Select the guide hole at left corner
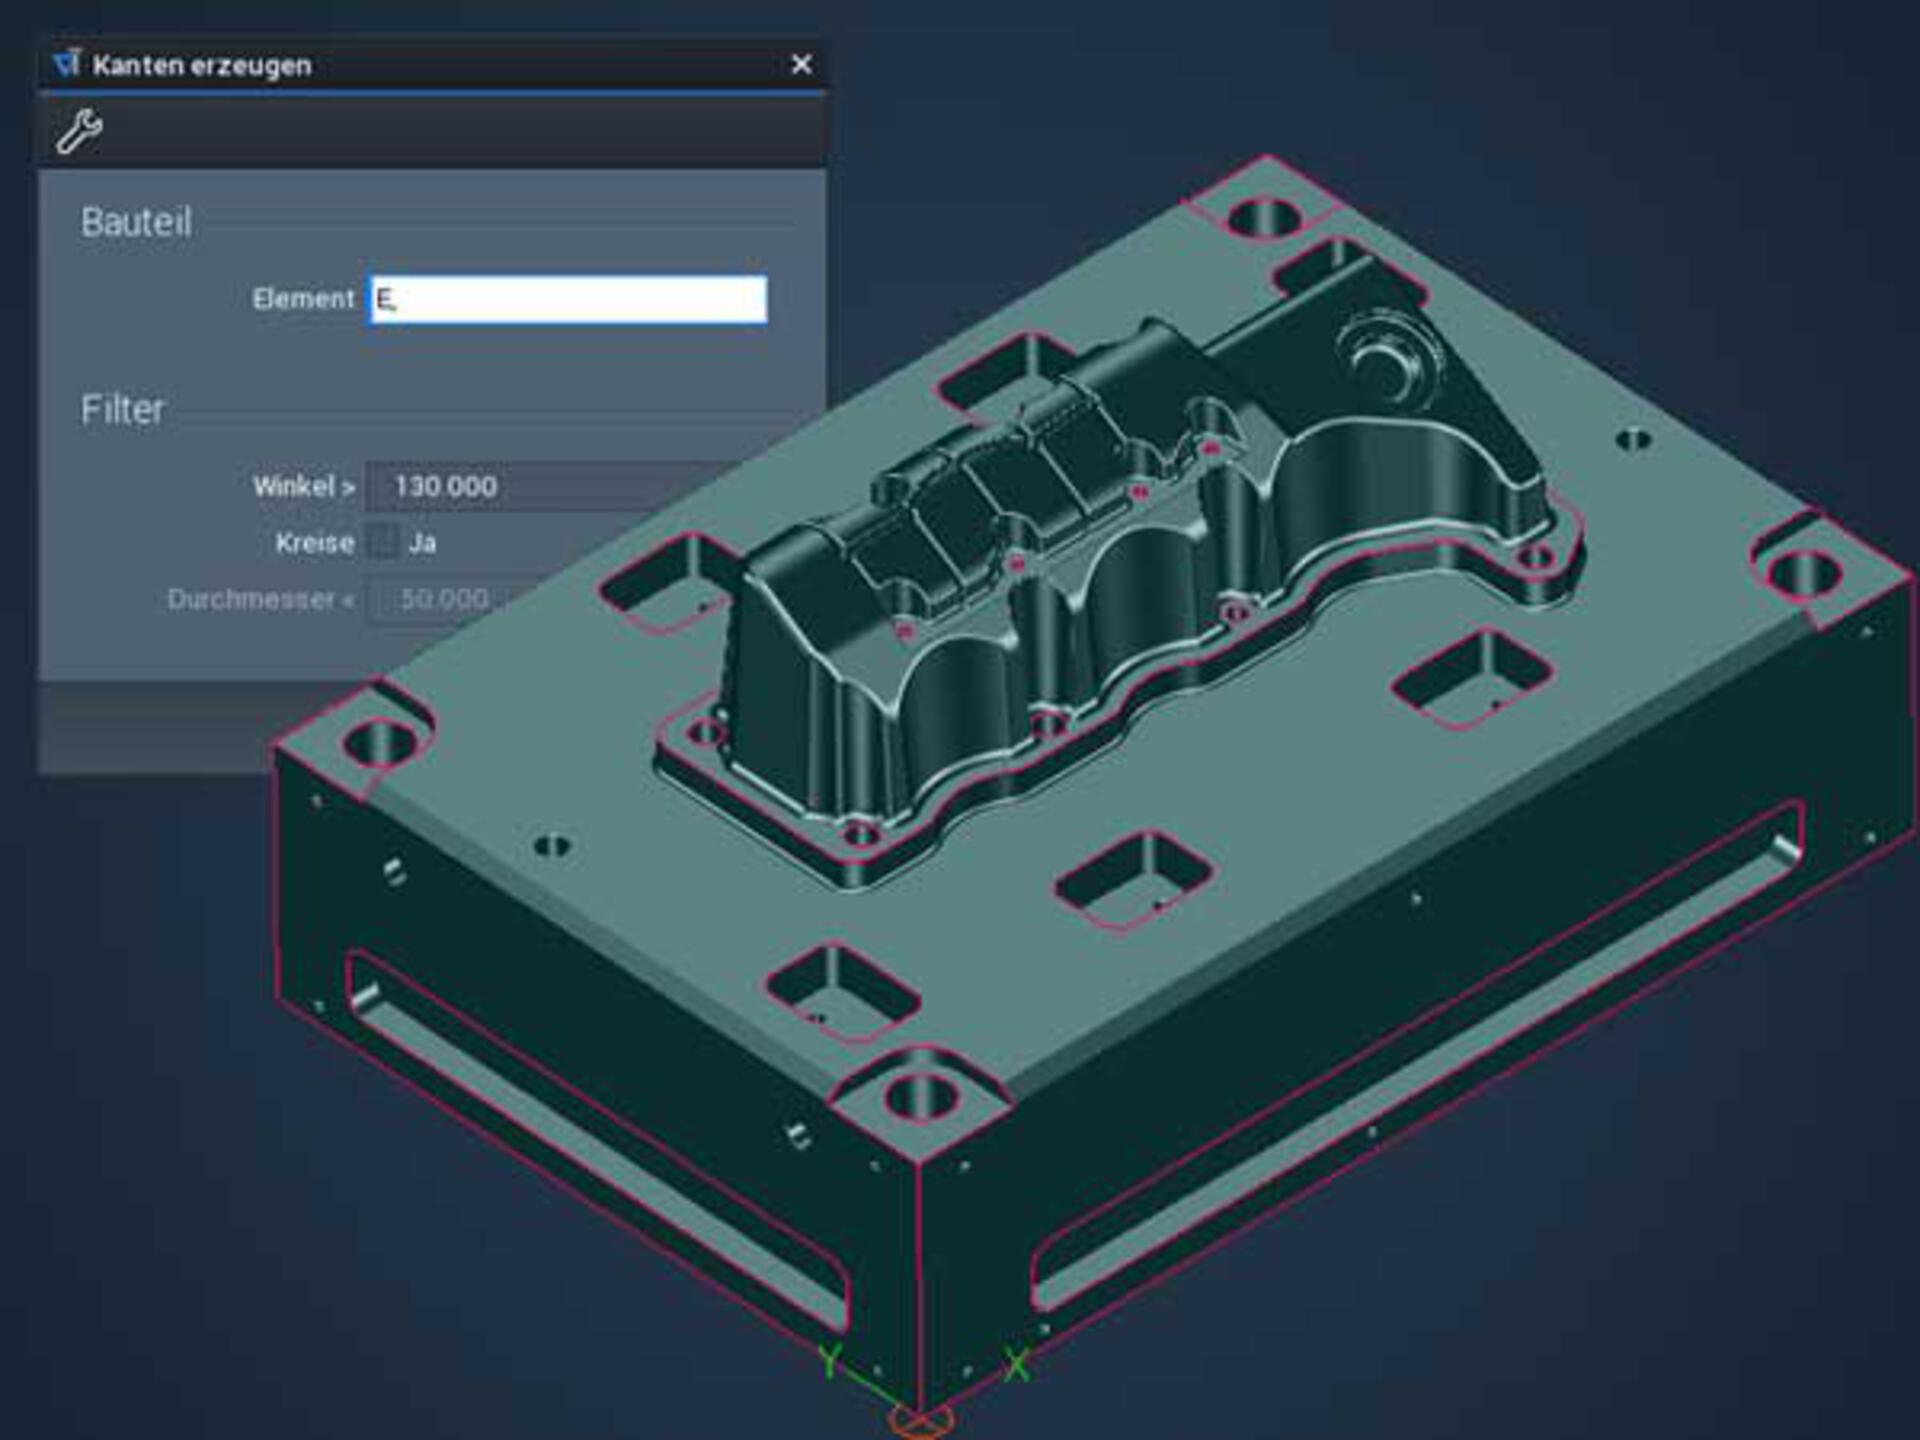 coord(379,744)
